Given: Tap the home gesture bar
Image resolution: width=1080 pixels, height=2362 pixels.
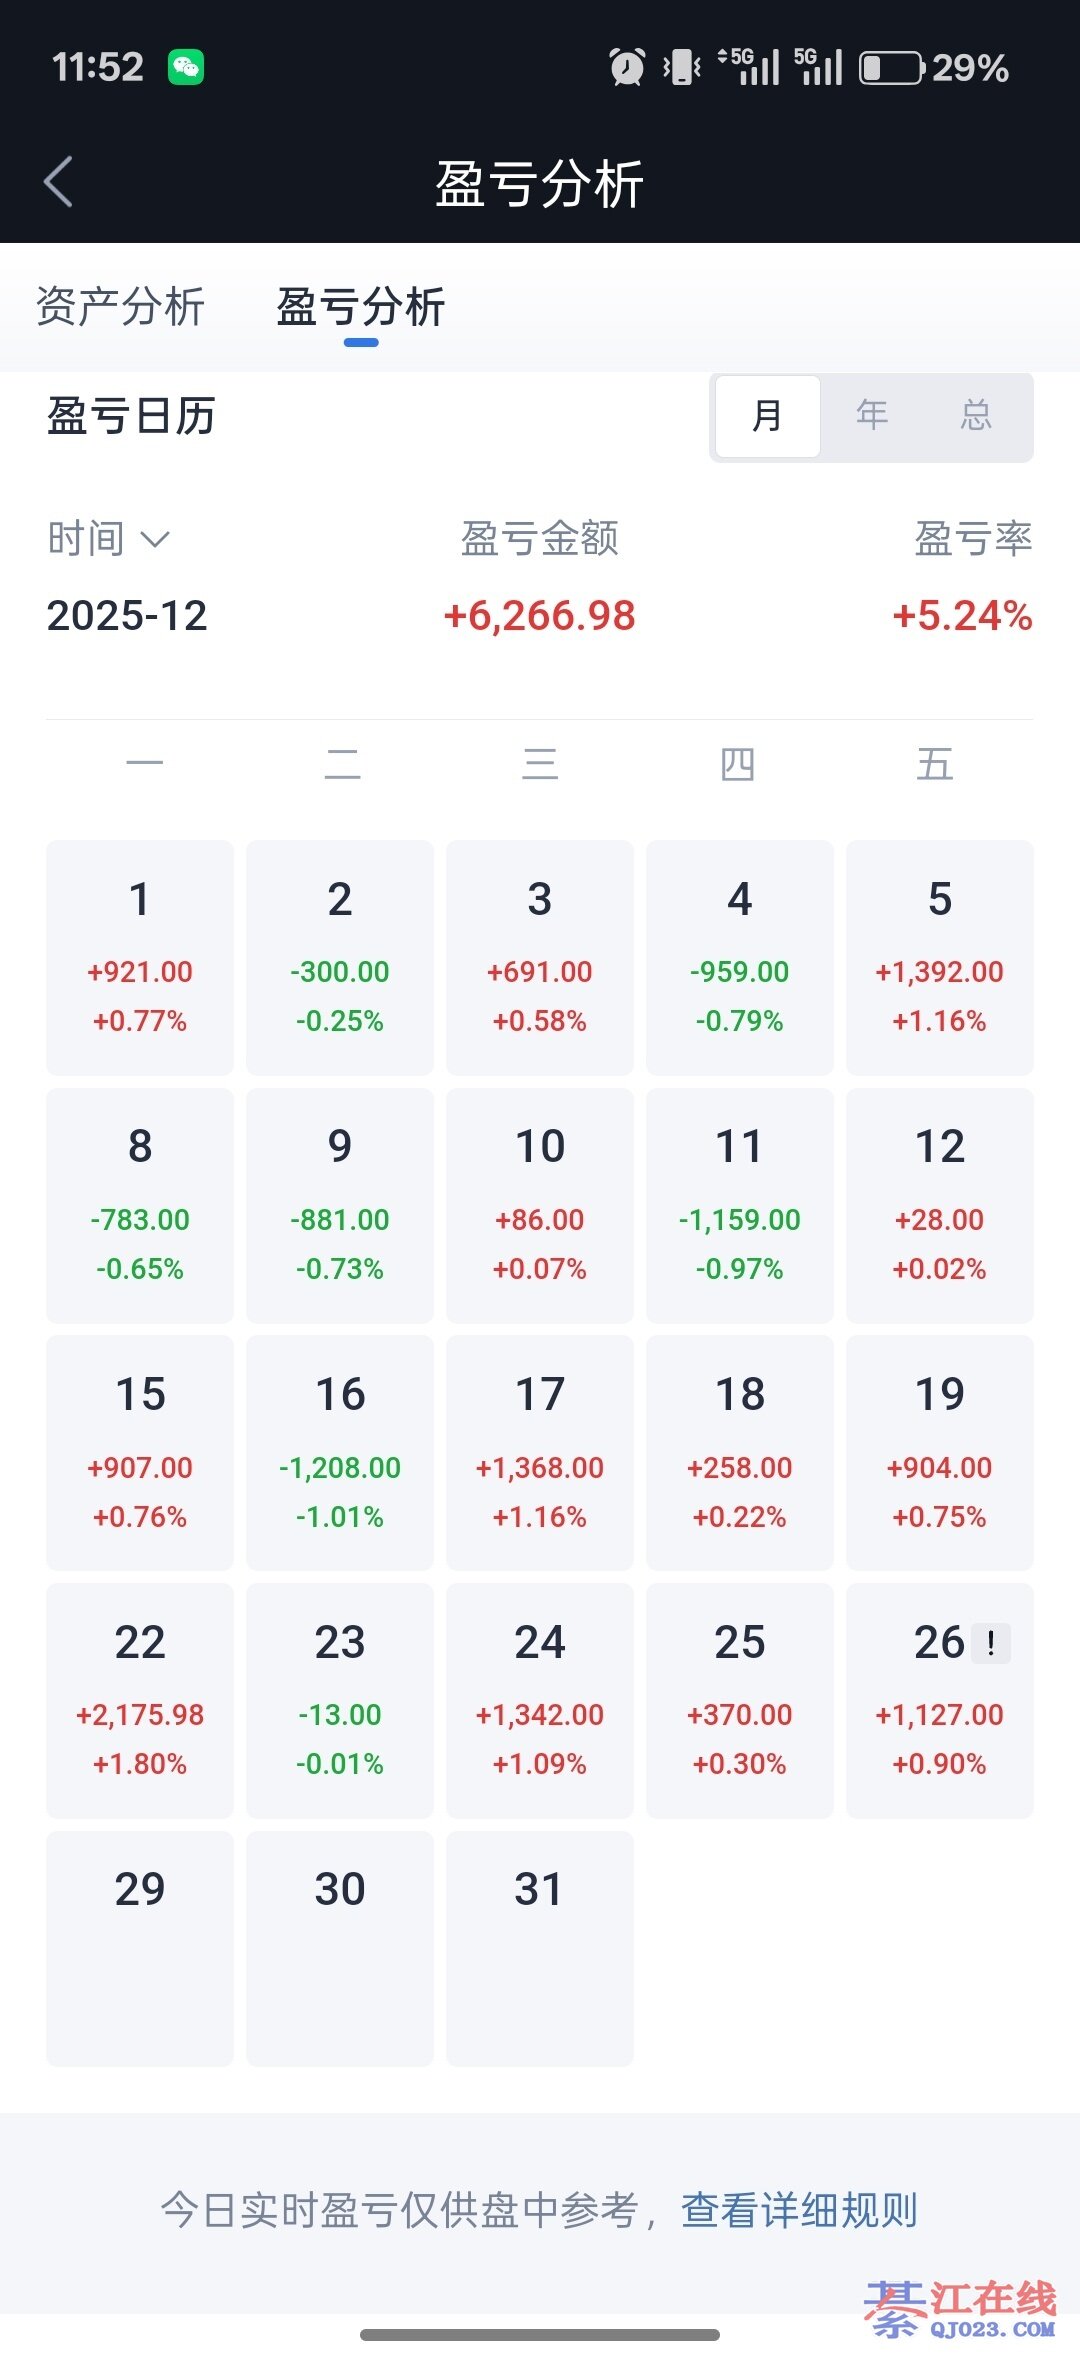Looking at the screenshot, I should coord(540,2335).
